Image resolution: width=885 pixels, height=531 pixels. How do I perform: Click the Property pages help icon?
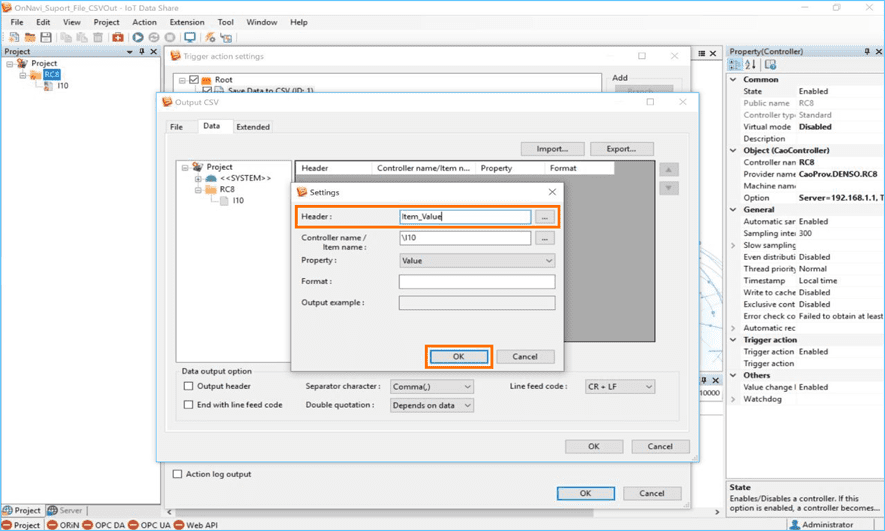point(770,64)
